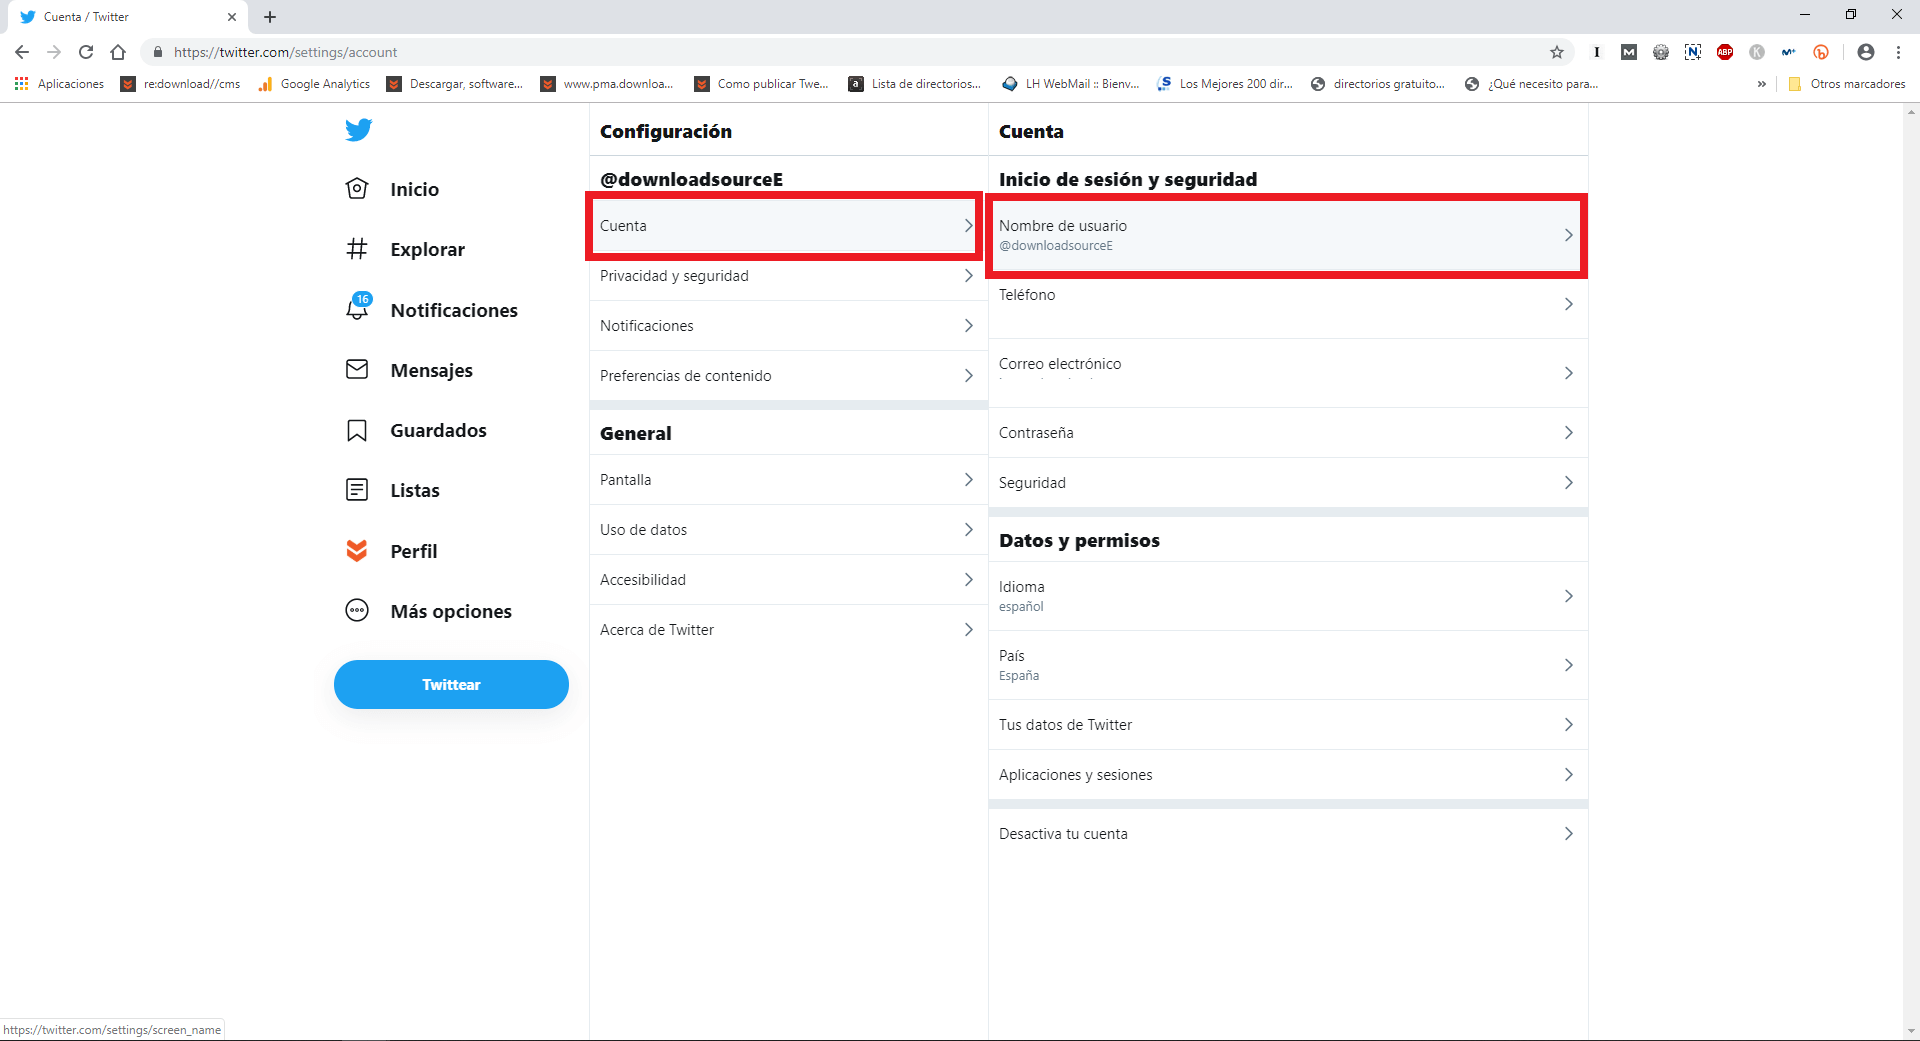Open Uso de datos settings
This screenshot has width=1920, height=1041.
pyautogui.click(x=789, y=530)
